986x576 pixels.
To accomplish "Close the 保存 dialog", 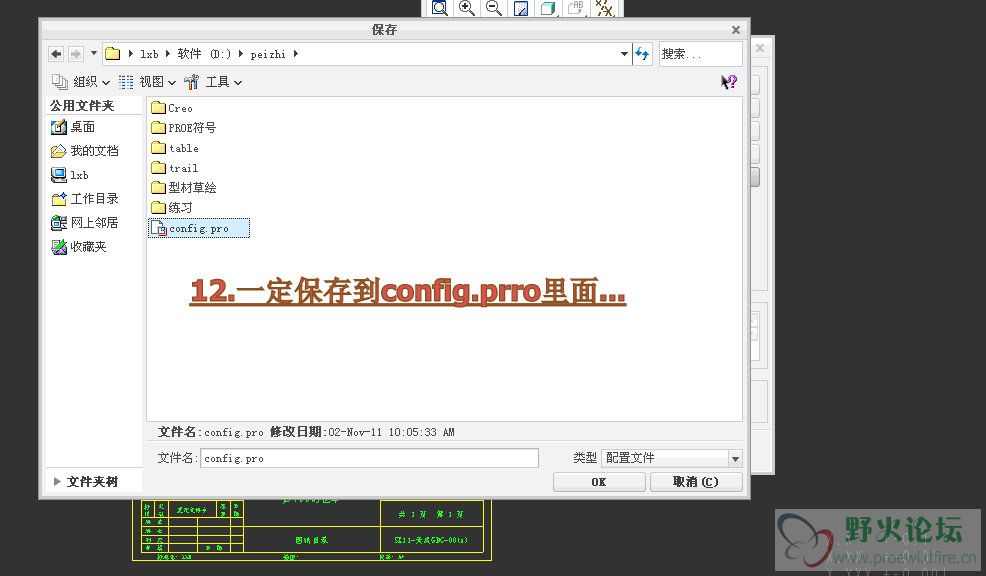I will coord(736,30).
